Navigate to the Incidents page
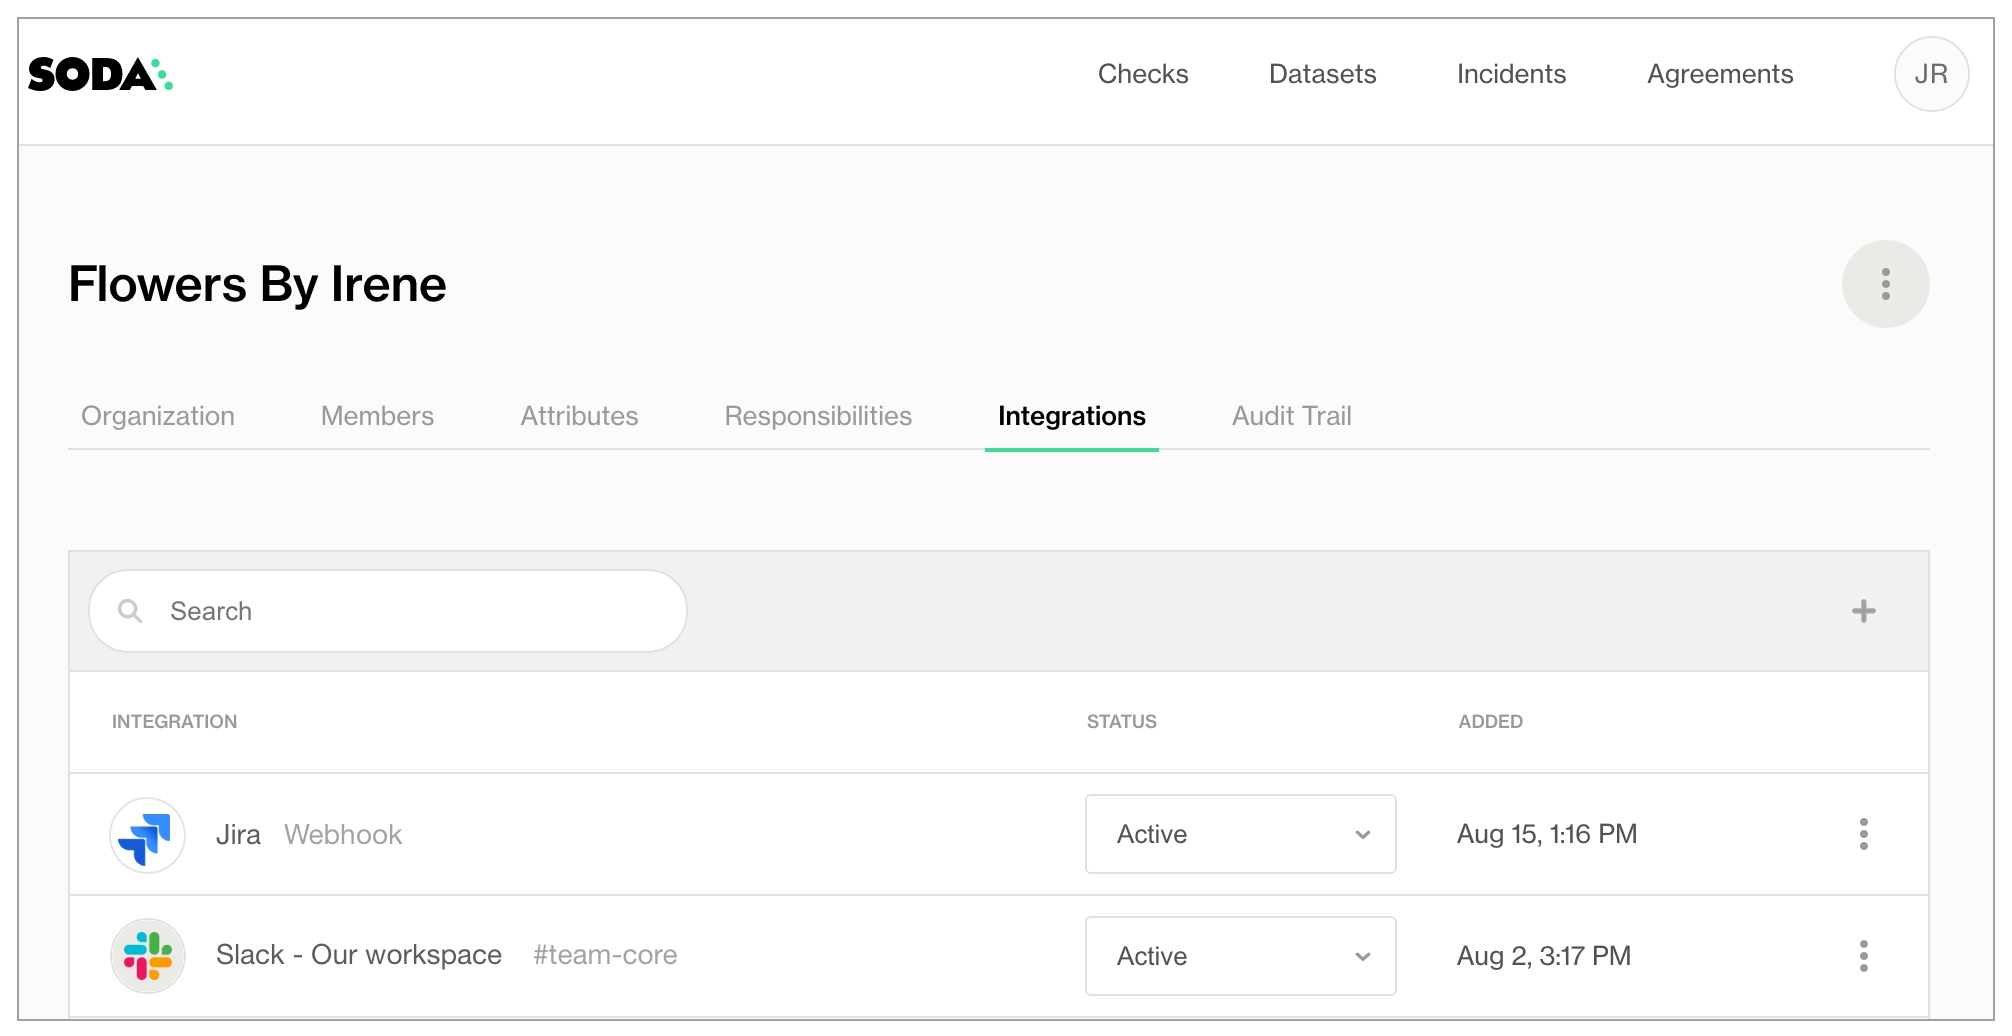The height and width of the screenshot is (1036, 2012). 1510,74
